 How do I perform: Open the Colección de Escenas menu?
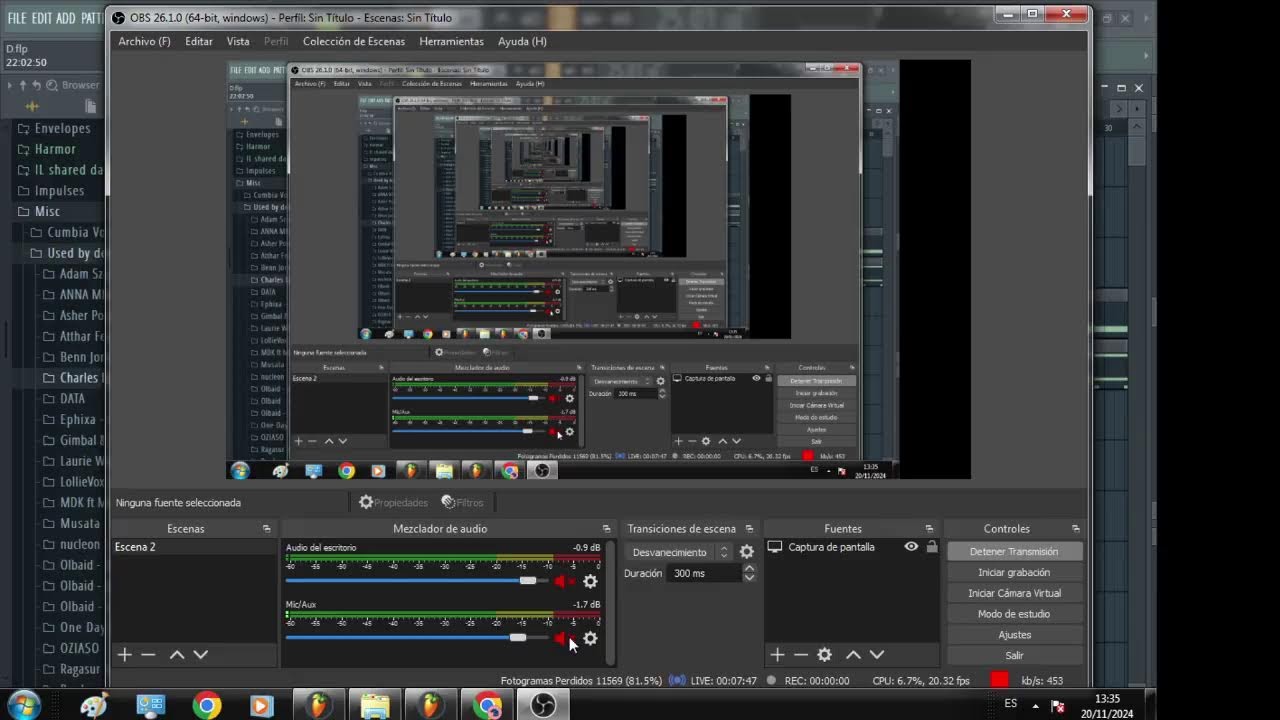(x=354, y=41)
